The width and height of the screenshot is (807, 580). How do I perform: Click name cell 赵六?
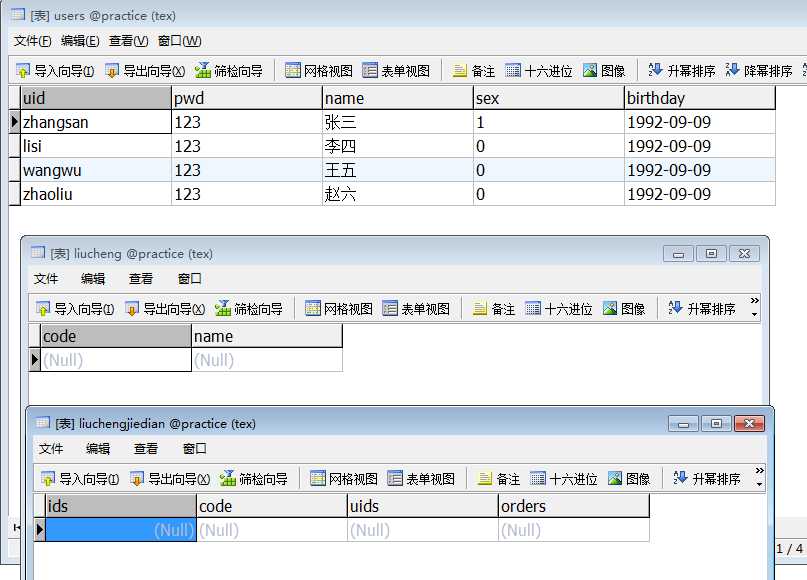click(x=397, y=194)
